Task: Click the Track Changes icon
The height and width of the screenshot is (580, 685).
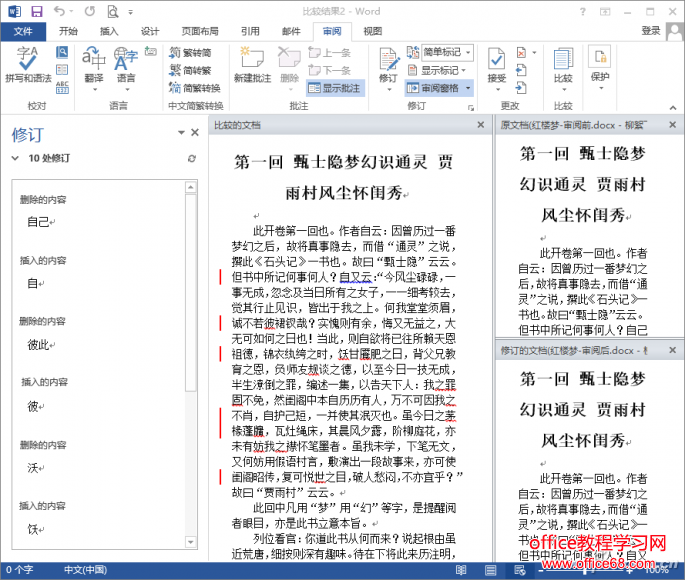Action: point(387,63)
